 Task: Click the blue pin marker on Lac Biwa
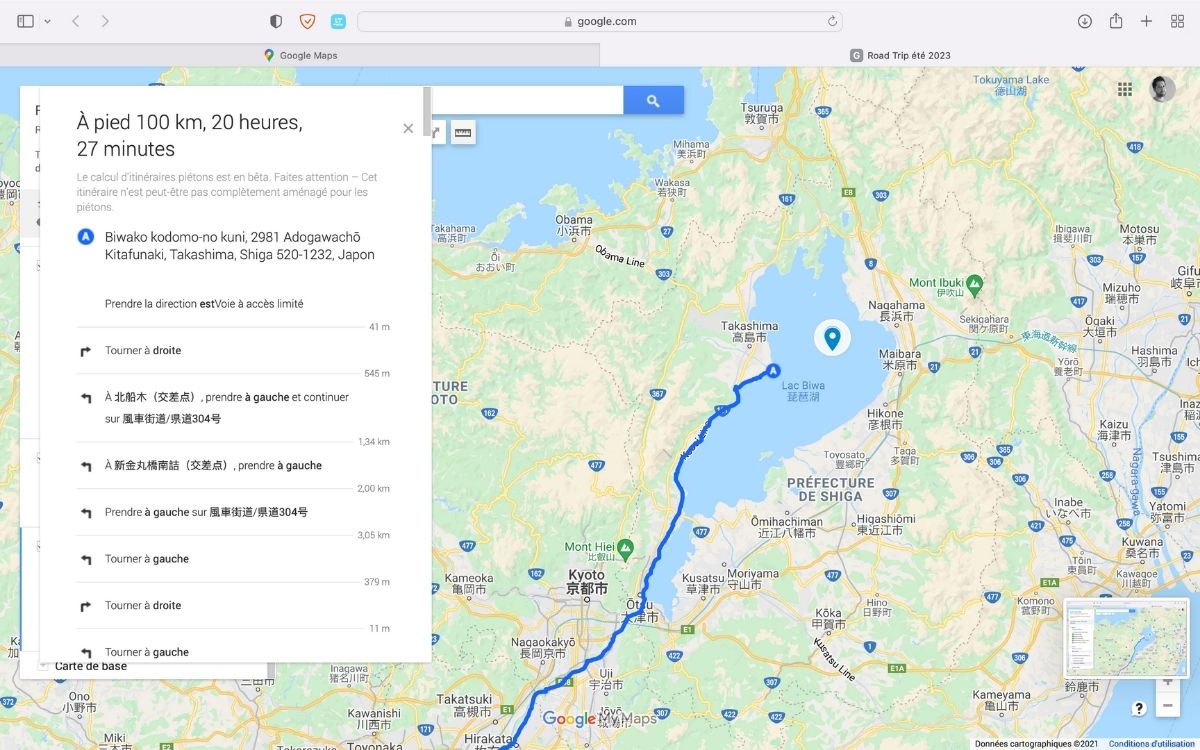pyautogui.click(x=831, y=338)
